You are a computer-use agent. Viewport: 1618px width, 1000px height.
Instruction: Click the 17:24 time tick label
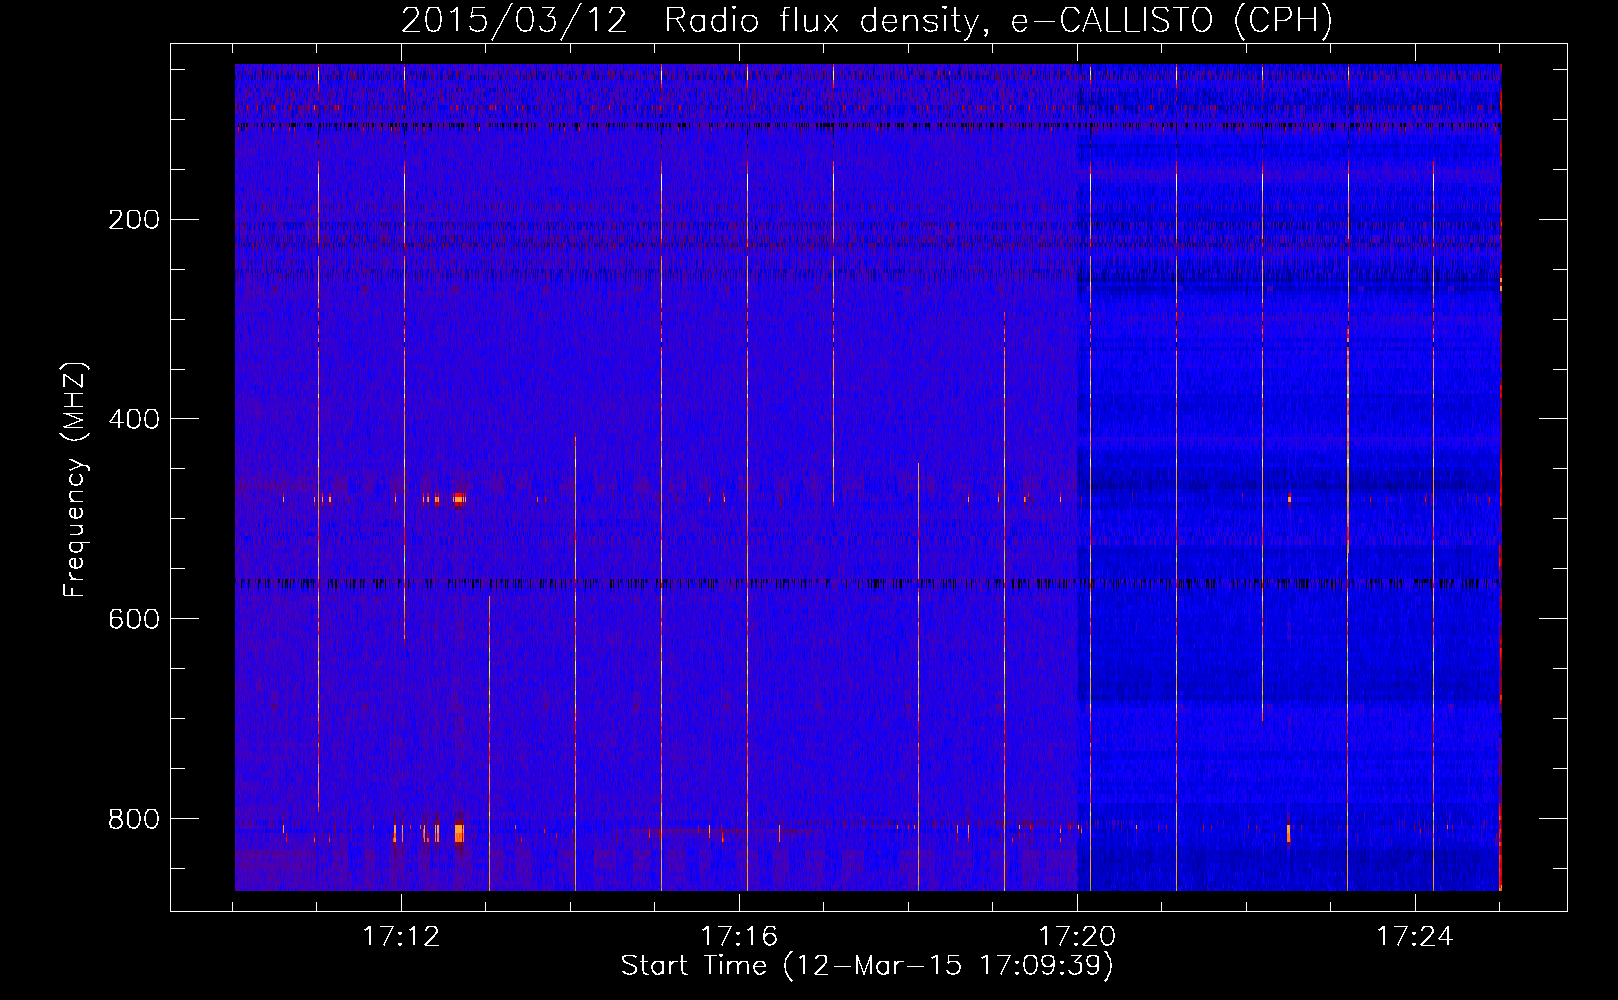click(1415, 937)
